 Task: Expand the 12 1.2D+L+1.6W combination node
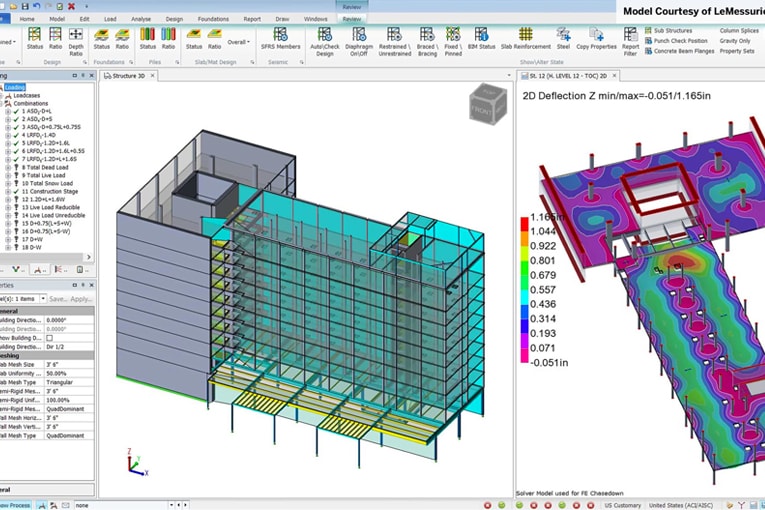[x=7, y=199]
